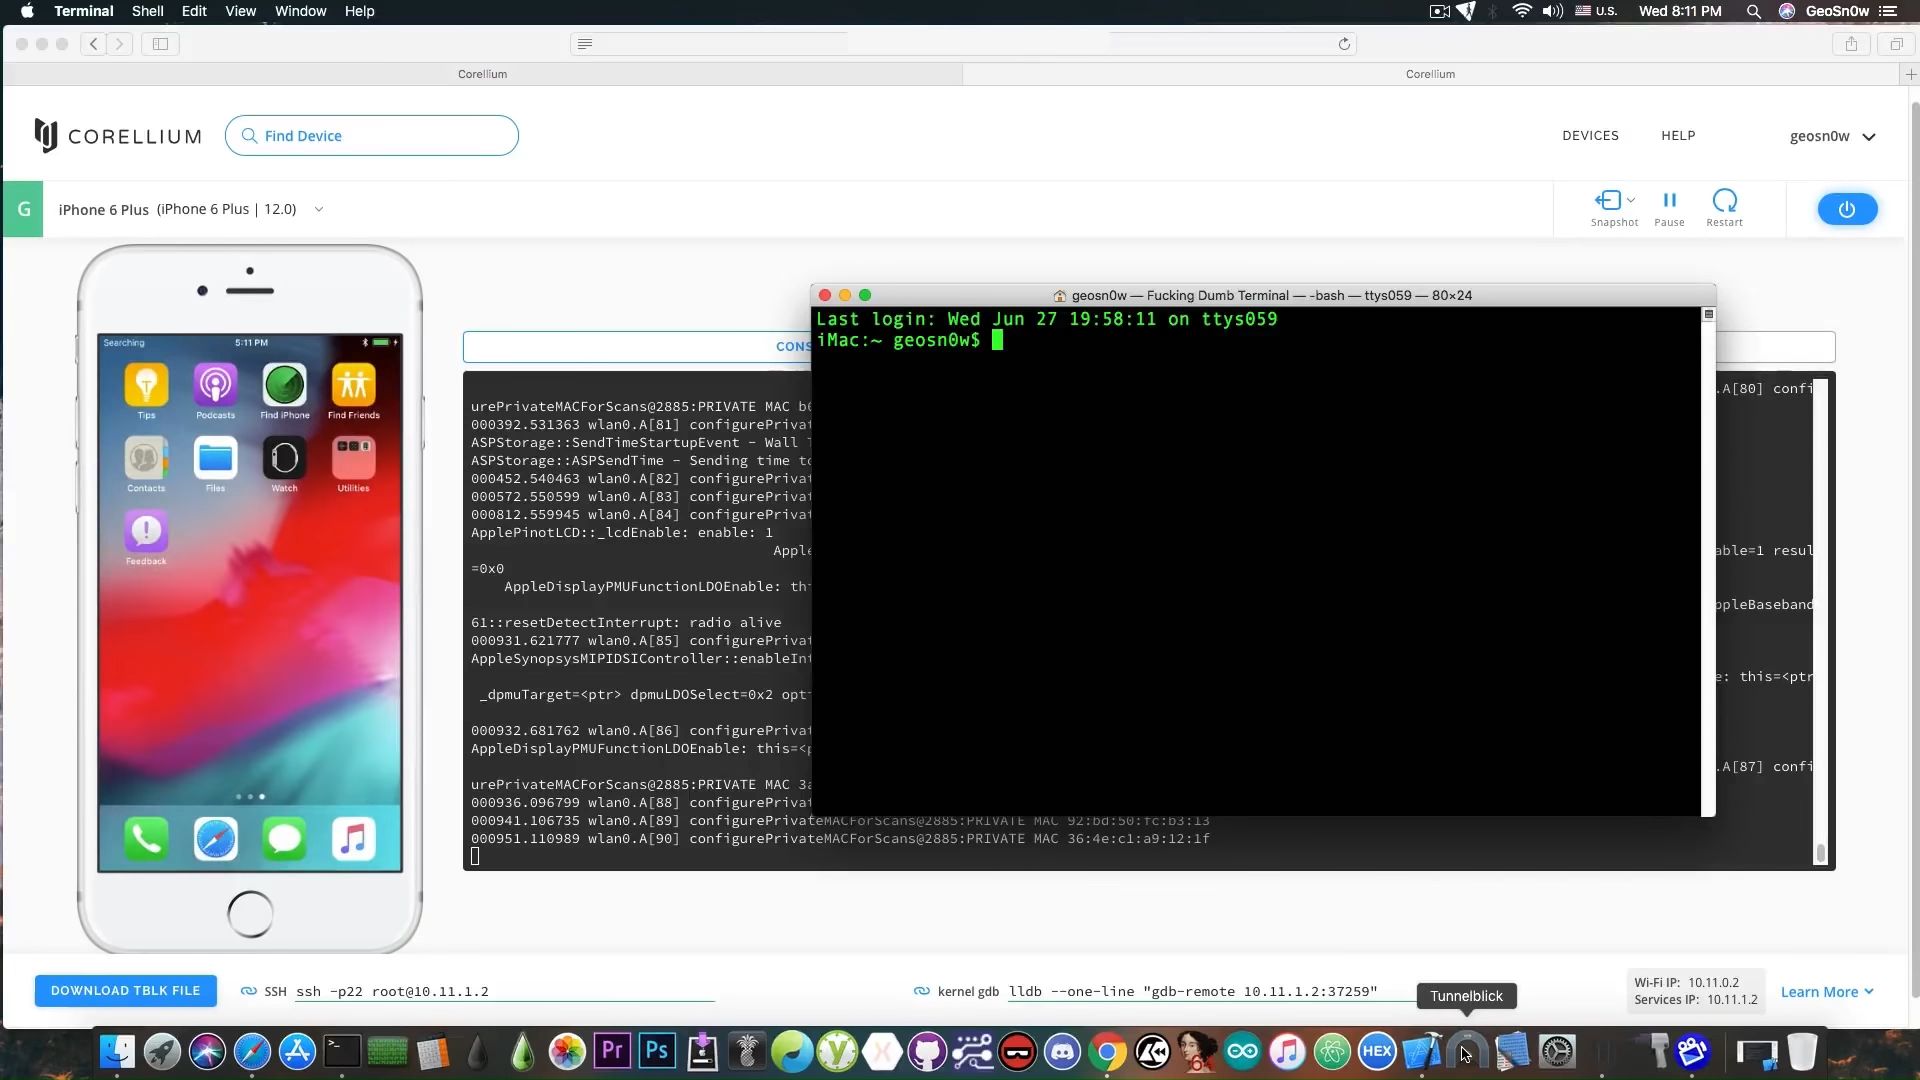Pause the virtual device

1669,200
